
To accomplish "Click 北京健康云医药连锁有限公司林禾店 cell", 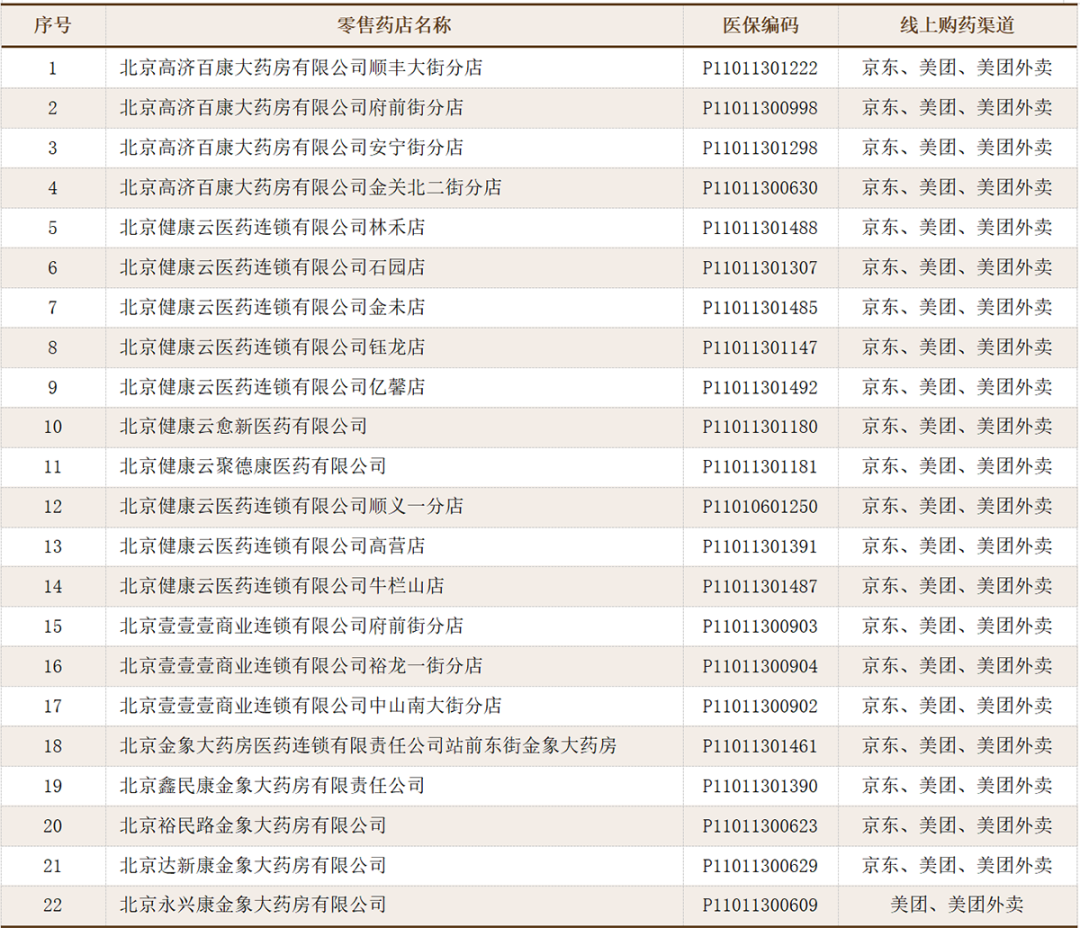I will pos(272,228).
